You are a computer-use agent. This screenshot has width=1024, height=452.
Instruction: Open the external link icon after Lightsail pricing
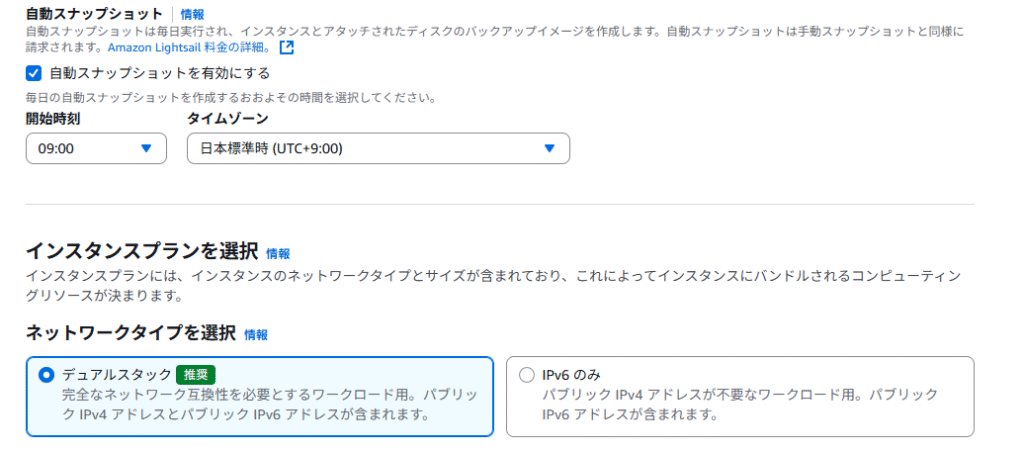coord(287,48)
